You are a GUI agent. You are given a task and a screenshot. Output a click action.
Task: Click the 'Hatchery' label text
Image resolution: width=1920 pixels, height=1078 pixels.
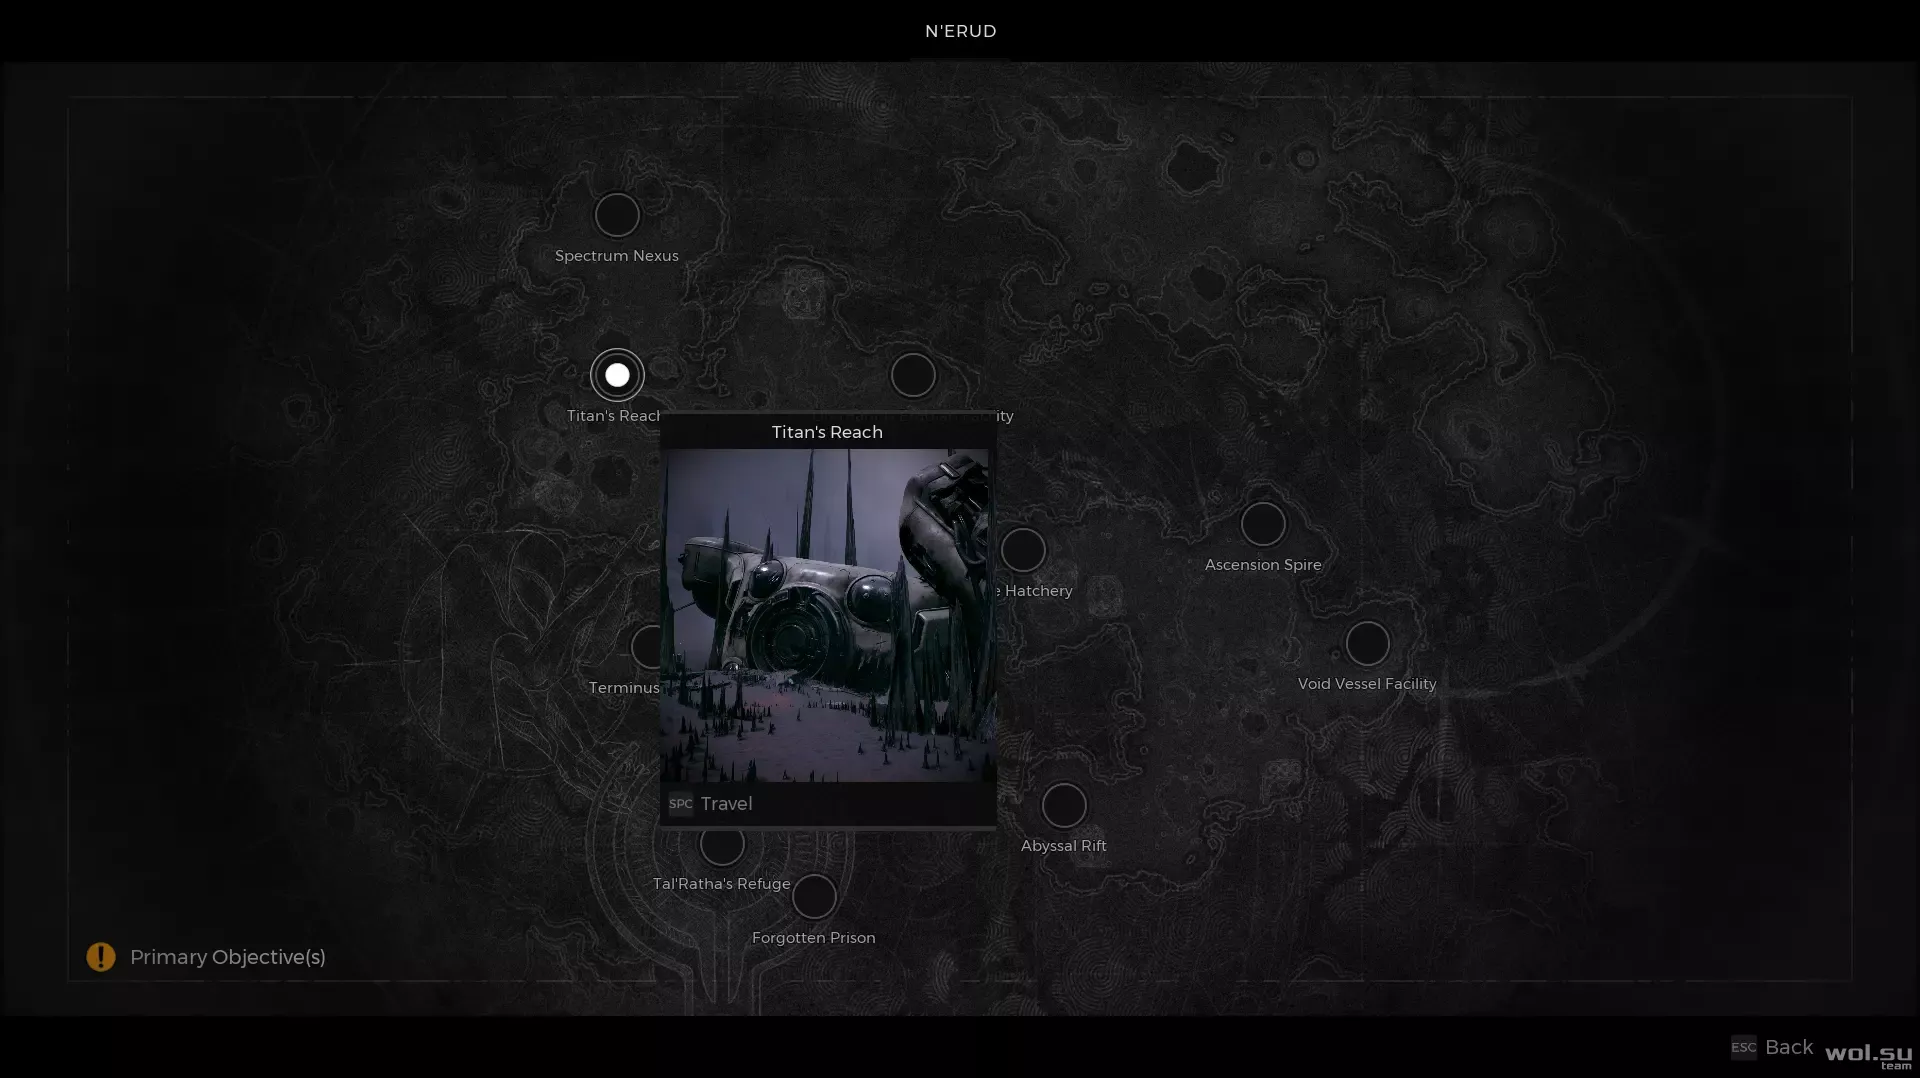[1038, 591]
